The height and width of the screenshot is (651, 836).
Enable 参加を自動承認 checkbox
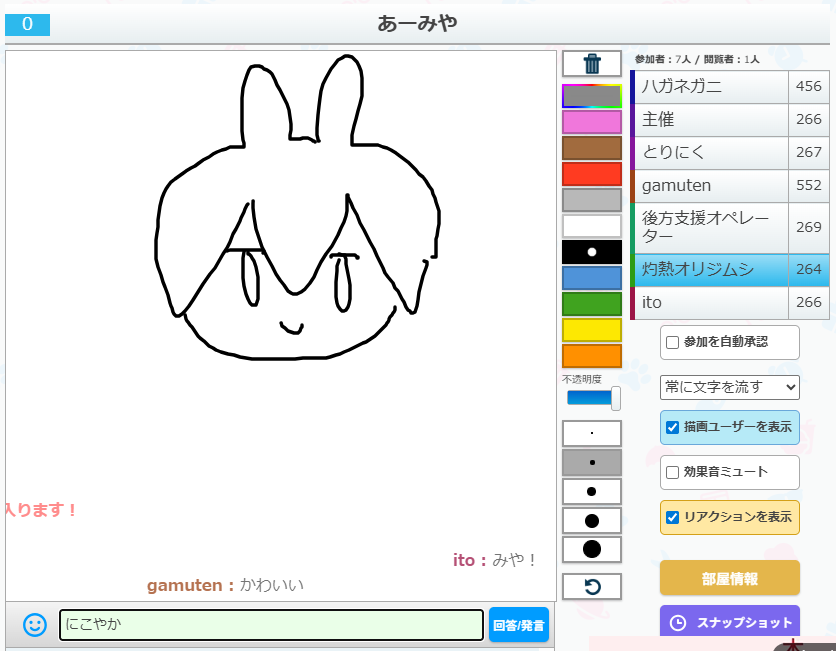[x=673, y=343]
